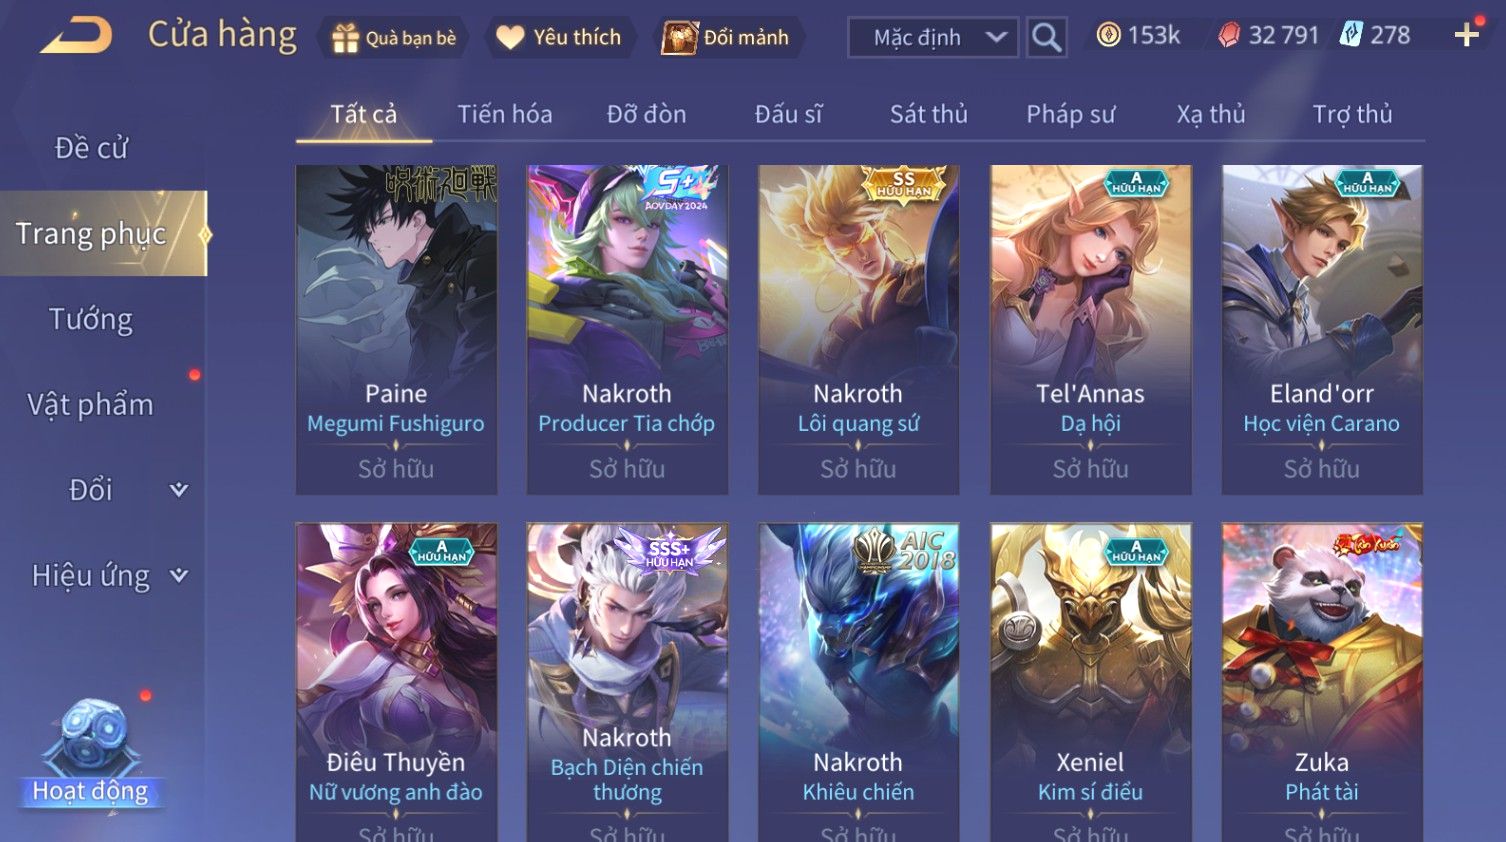
Task: Switch to the Tiến hóa tab
Action: point(505,114)
